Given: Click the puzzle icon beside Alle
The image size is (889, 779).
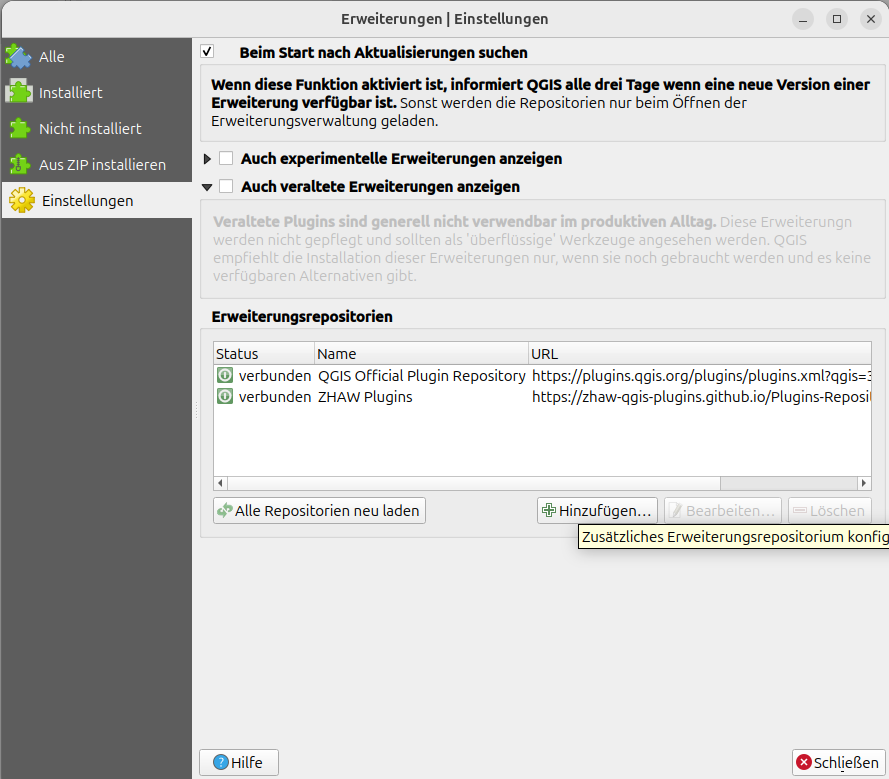Looking at the screenshot, I should coord(19,56).
